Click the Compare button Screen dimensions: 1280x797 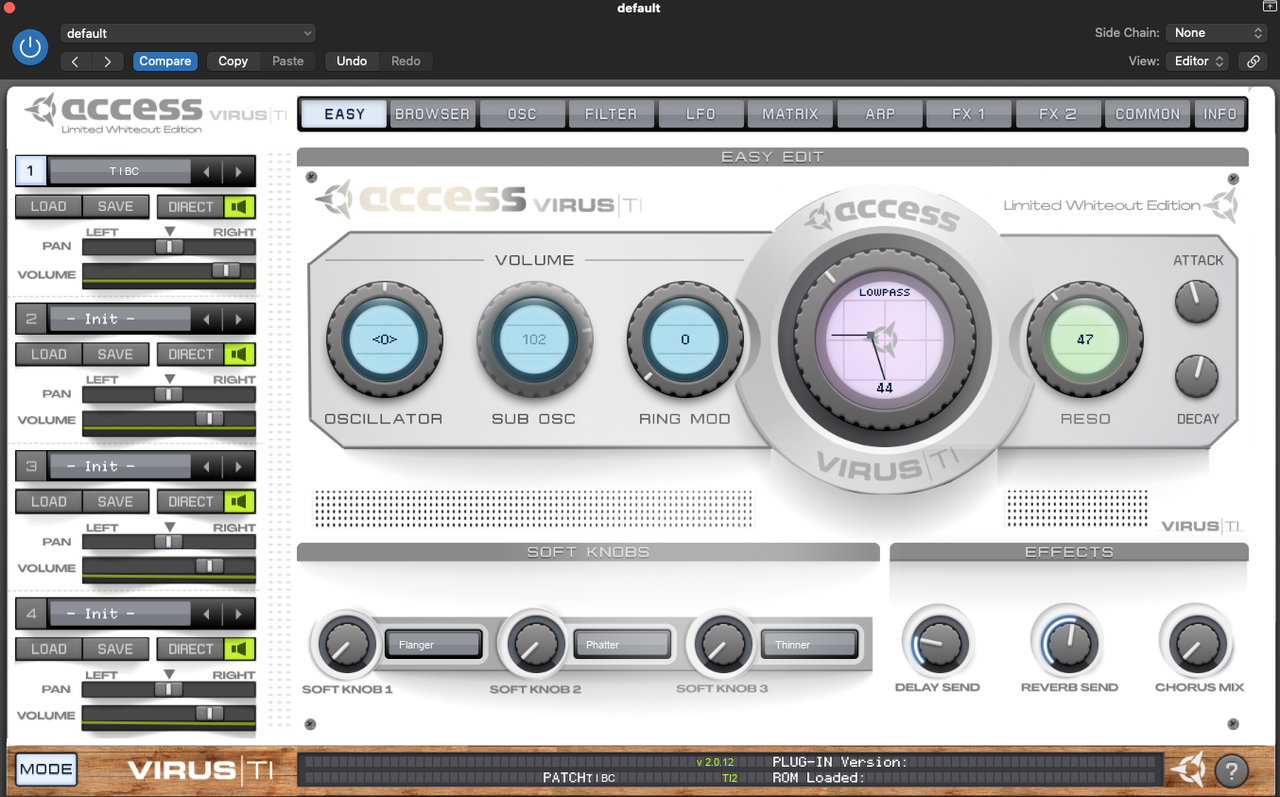click(x=165, y=61)
